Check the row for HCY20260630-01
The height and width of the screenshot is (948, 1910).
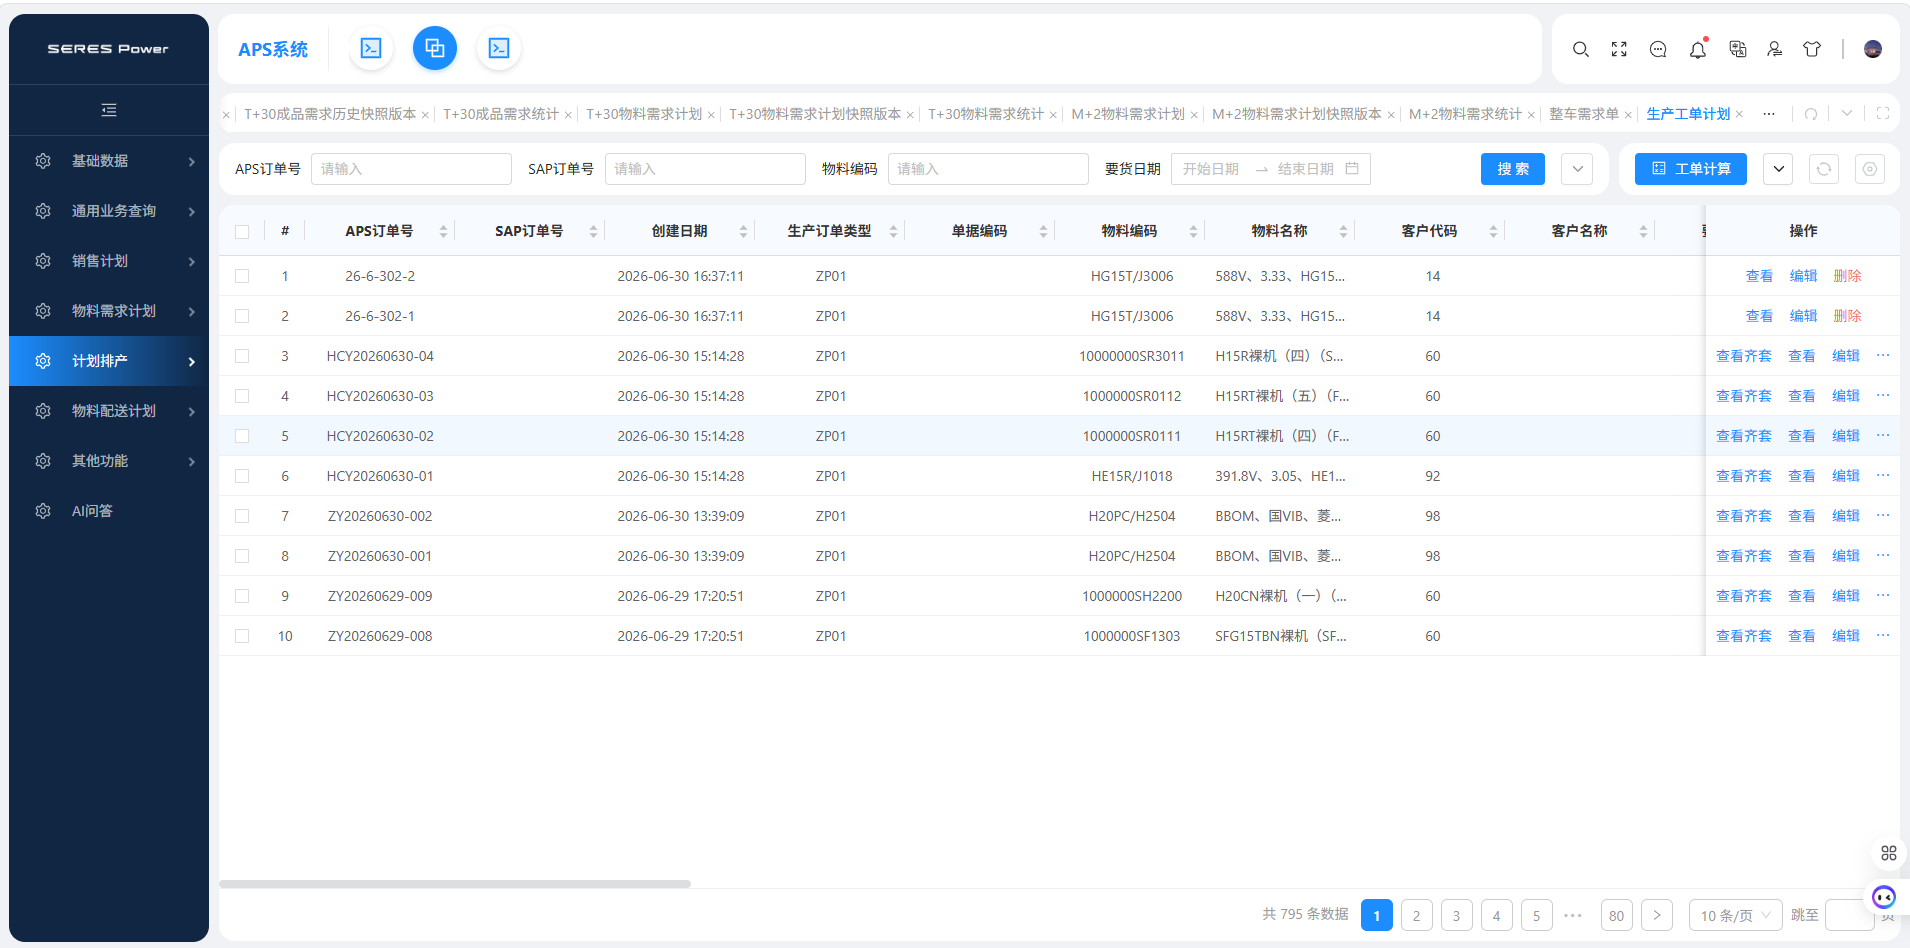[x=242, y=476]
